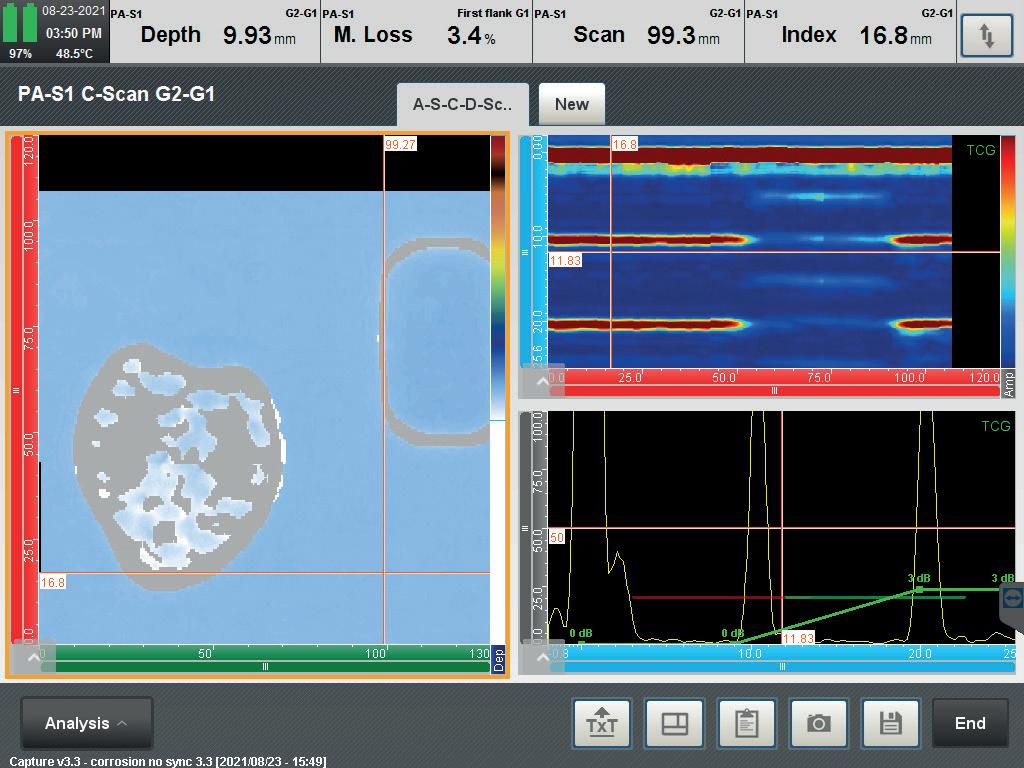Image resolution: width=1024 pixels, height=768 pixels.
Task: Click the 48.5°C temperature readout
Action: pyautogui.click(x=74, y=54)
